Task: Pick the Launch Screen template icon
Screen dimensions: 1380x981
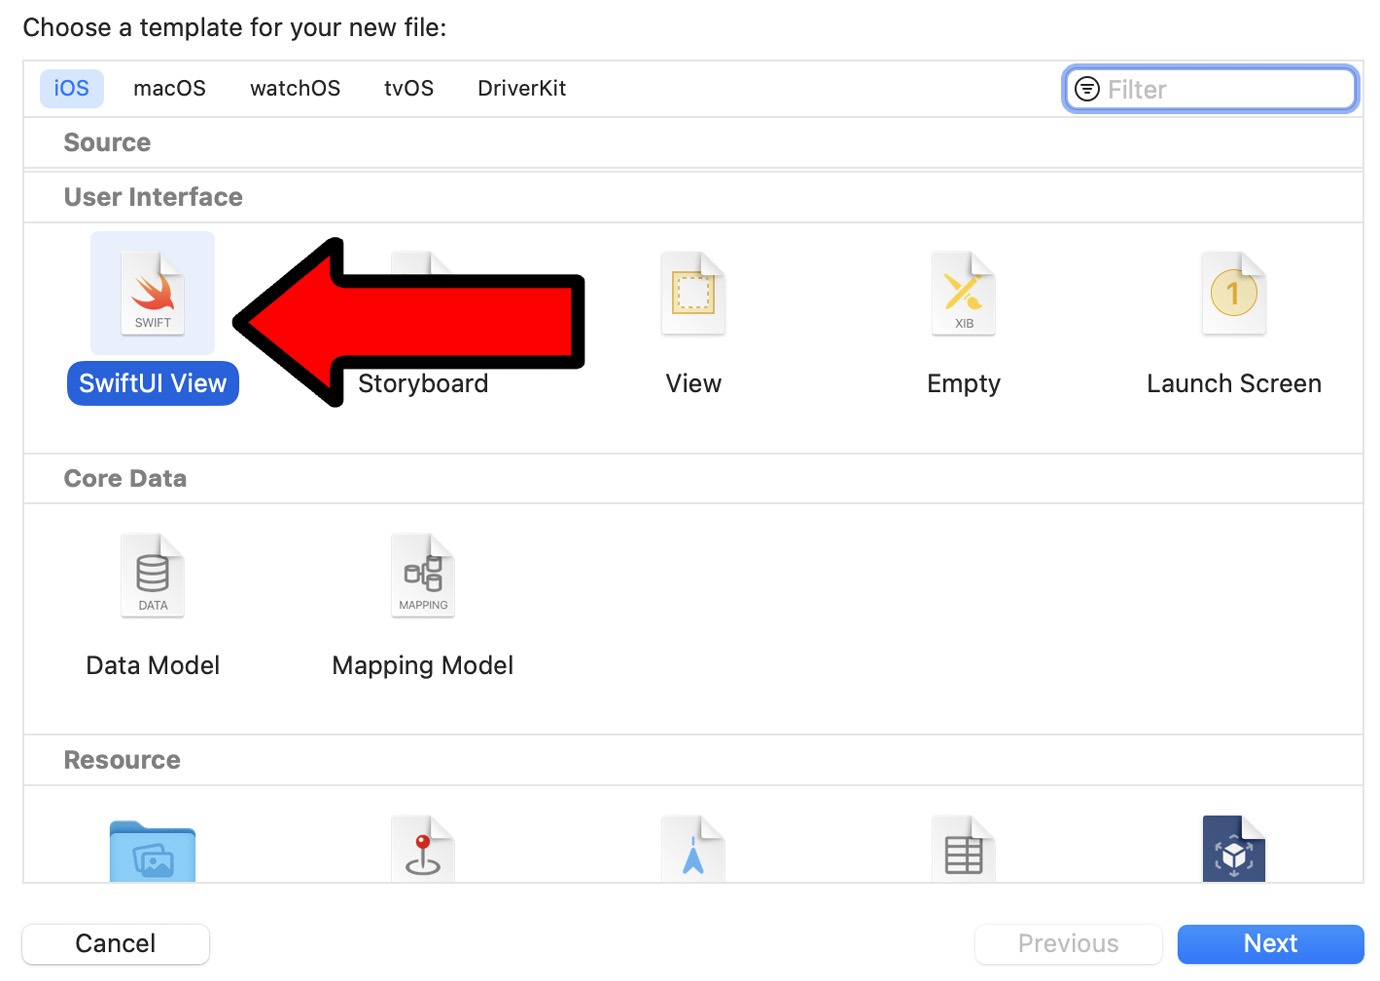Action: (x=1234, y=293)
